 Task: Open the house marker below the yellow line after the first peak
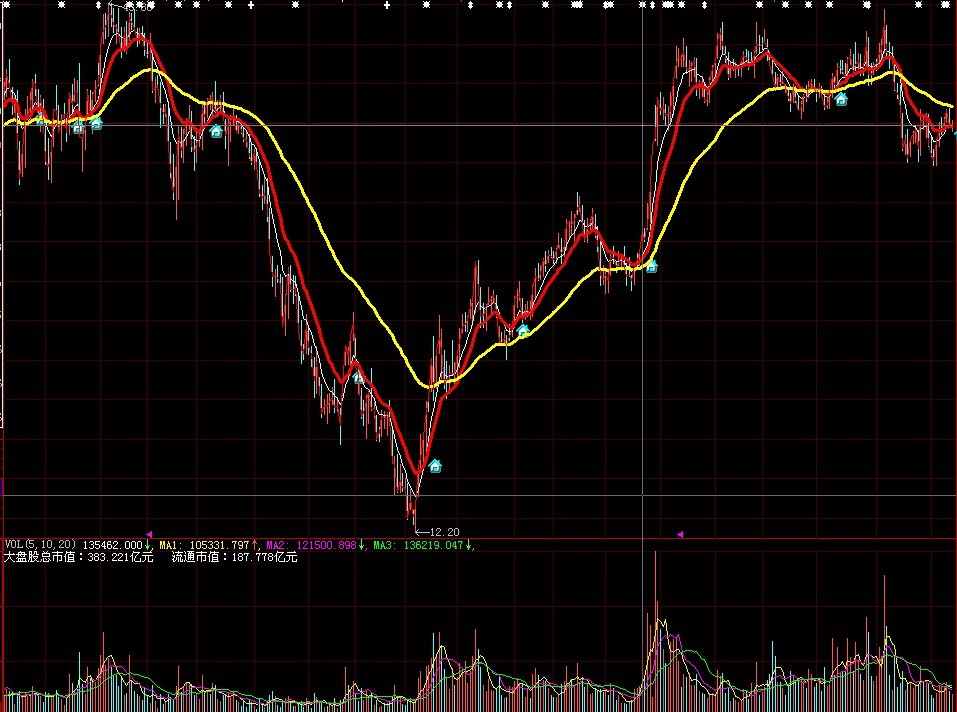click(x=216, y=131)
